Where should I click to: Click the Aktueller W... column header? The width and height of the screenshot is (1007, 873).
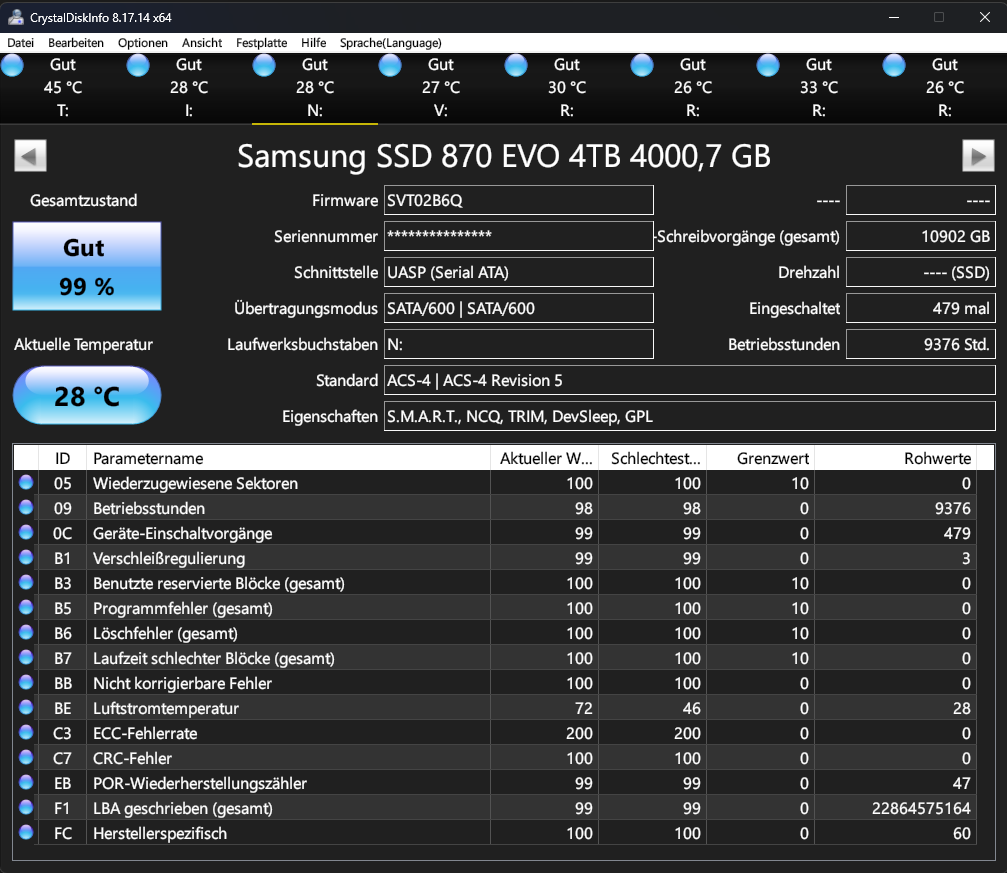click(x=545, y=458)
